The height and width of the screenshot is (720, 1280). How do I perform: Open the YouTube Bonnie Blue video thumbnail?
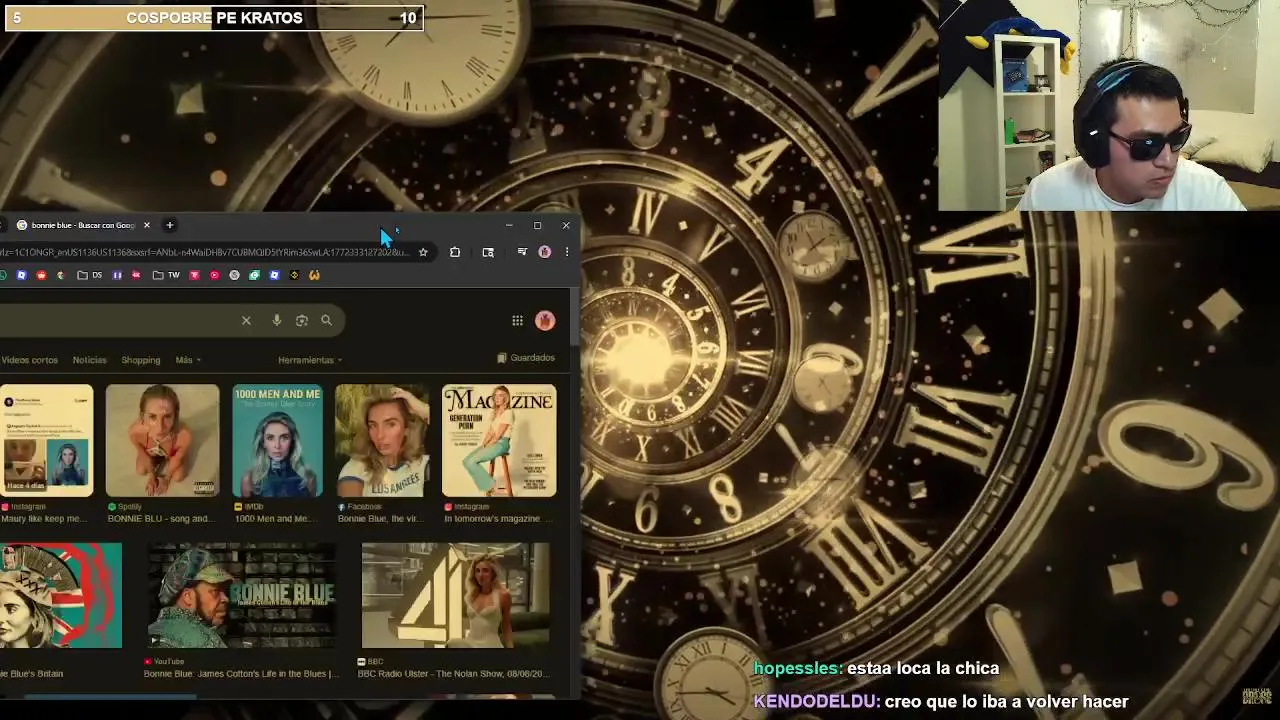(x=241, y=596)
